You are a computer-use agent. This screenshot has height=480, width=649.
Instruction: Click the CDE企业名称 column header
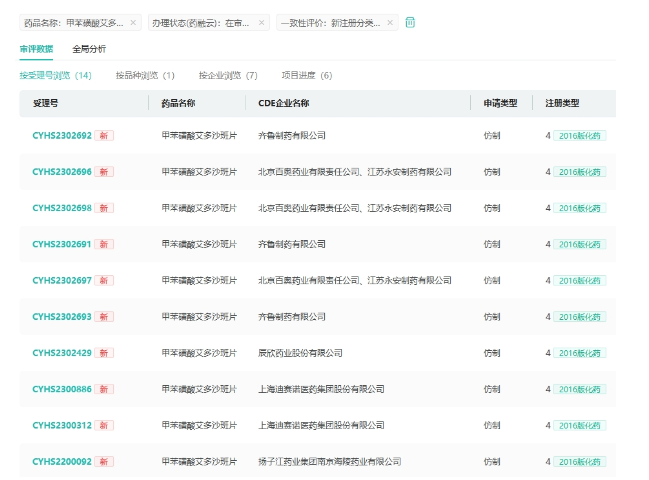point(284,103)
